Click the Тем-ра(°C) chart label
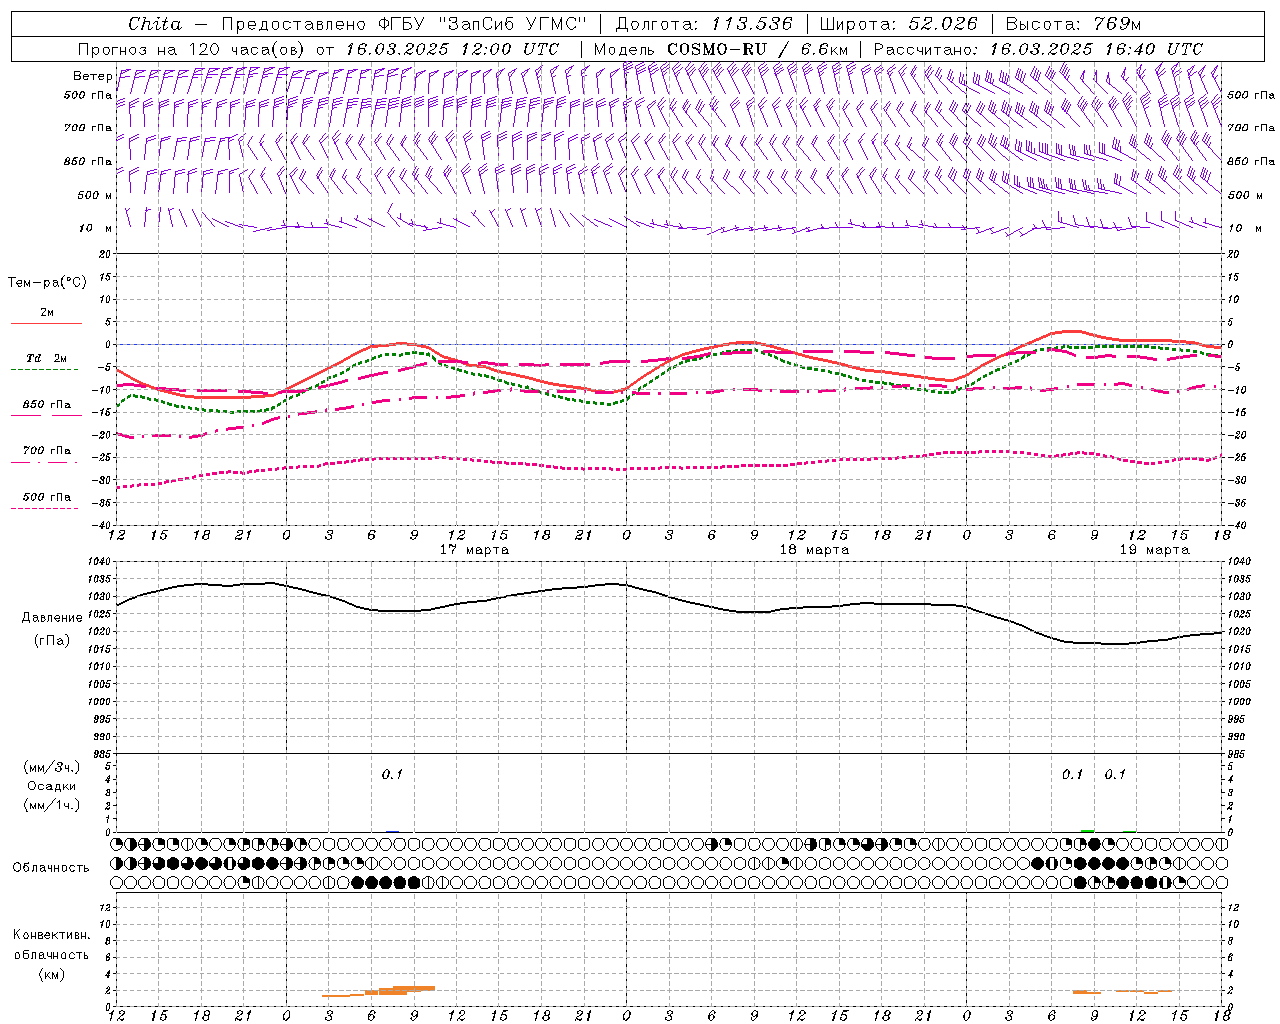Image resolution: width=1280 pixels, height=1024 pixels. click(x=47, y=283)
